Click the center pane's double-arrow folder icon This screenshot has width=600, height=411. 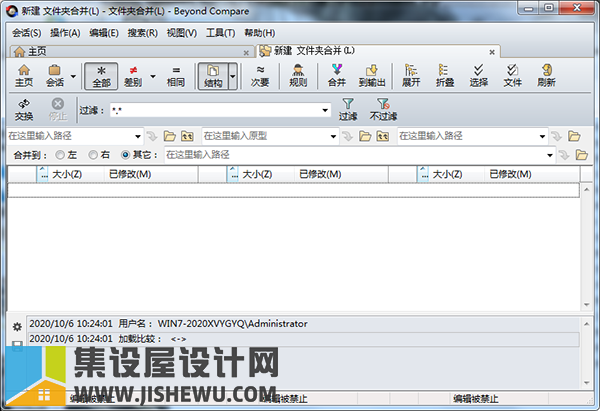pyautogui.click(x=383, y=136)
